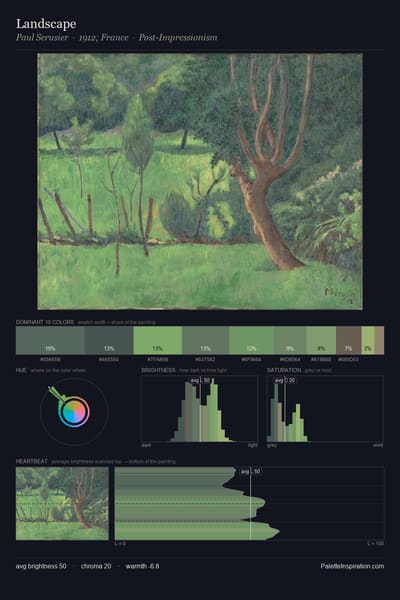Screen dimensions: 400x600
Task: Pick the bright light green 13% swatch
Action: (158, 340)
